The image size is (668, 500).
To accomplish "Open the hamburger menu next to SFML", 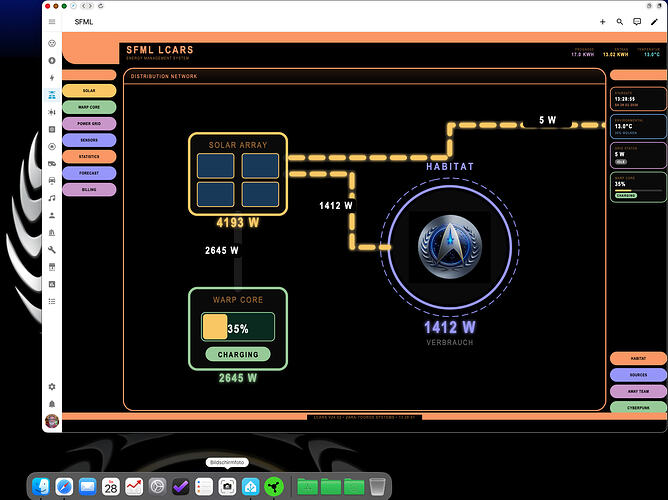I will [x=52, y=22].
